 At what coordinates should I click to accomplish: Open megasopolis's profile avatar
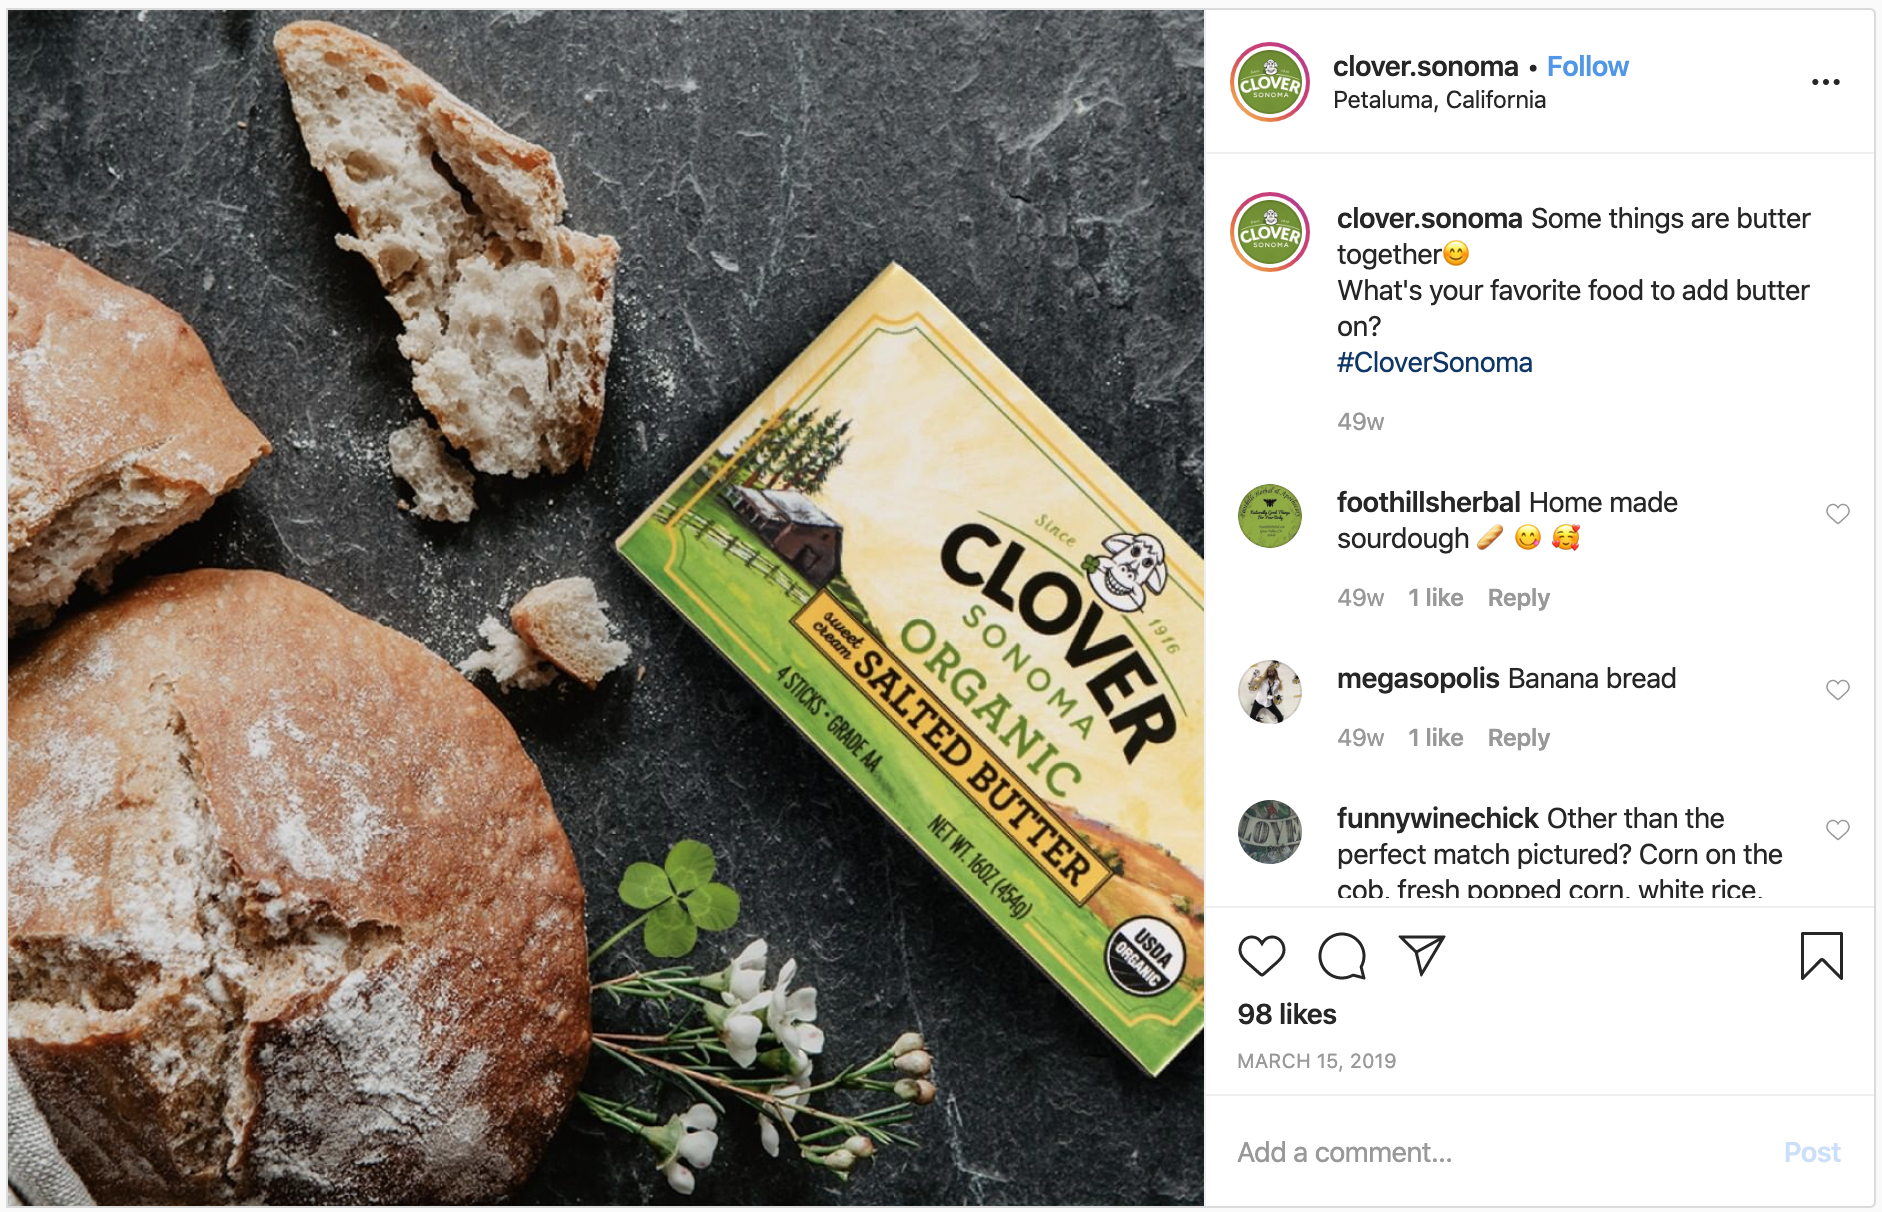click(1270, 692)
